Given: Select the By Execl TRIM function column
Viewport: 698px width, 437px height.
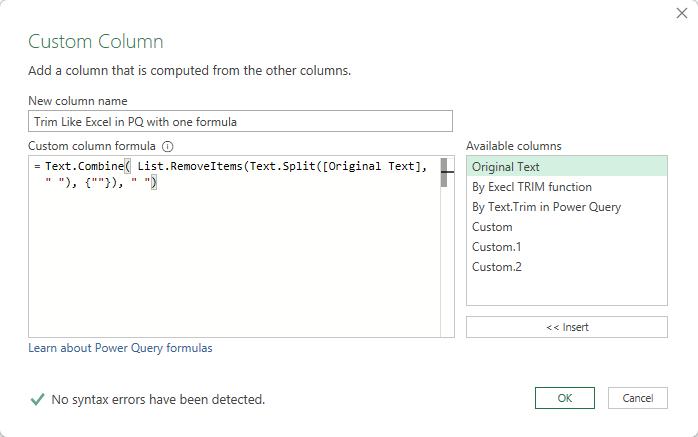Looking at the screenshot, I should tap(531, 187).
